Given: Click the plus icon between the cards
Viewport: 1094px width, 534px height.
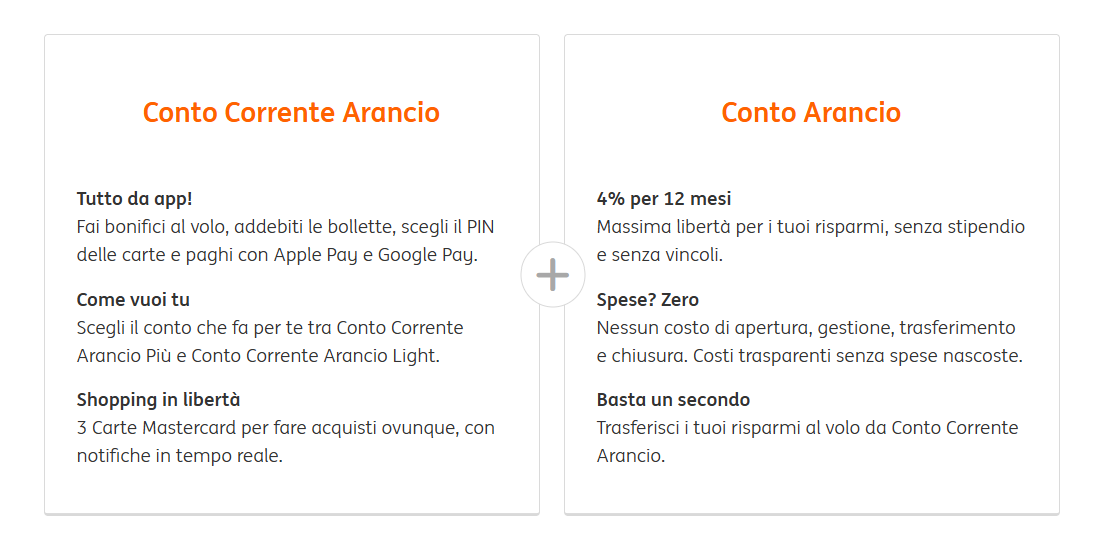Looking at the screenshot, I should coord(552,274).
